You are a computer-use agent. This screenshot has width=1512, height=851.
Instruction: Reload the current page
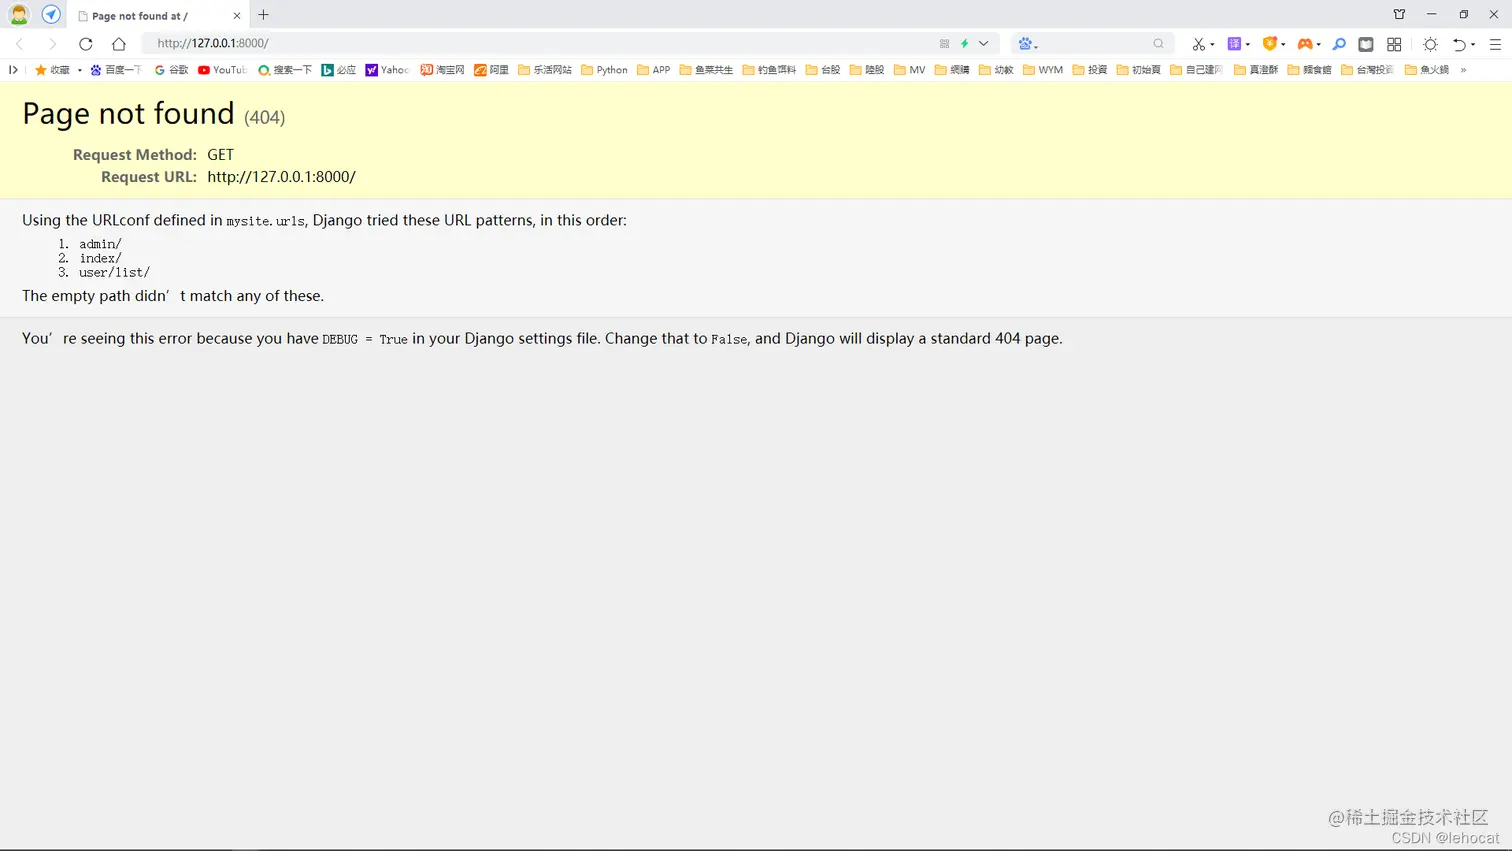[86, 44]
